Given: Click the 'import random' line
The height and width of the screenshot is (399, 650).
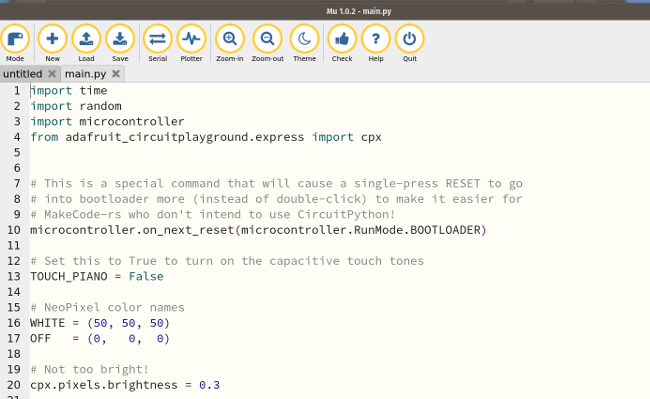Looking at the screenshot, I should point(76,106).
